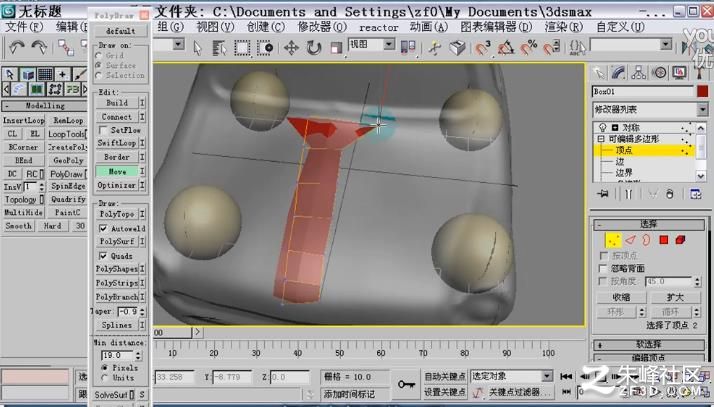Toggle the Window/Crossing selection icon
Screen dimensions: 714x407
pyautogui.click(x=265, y=47)
